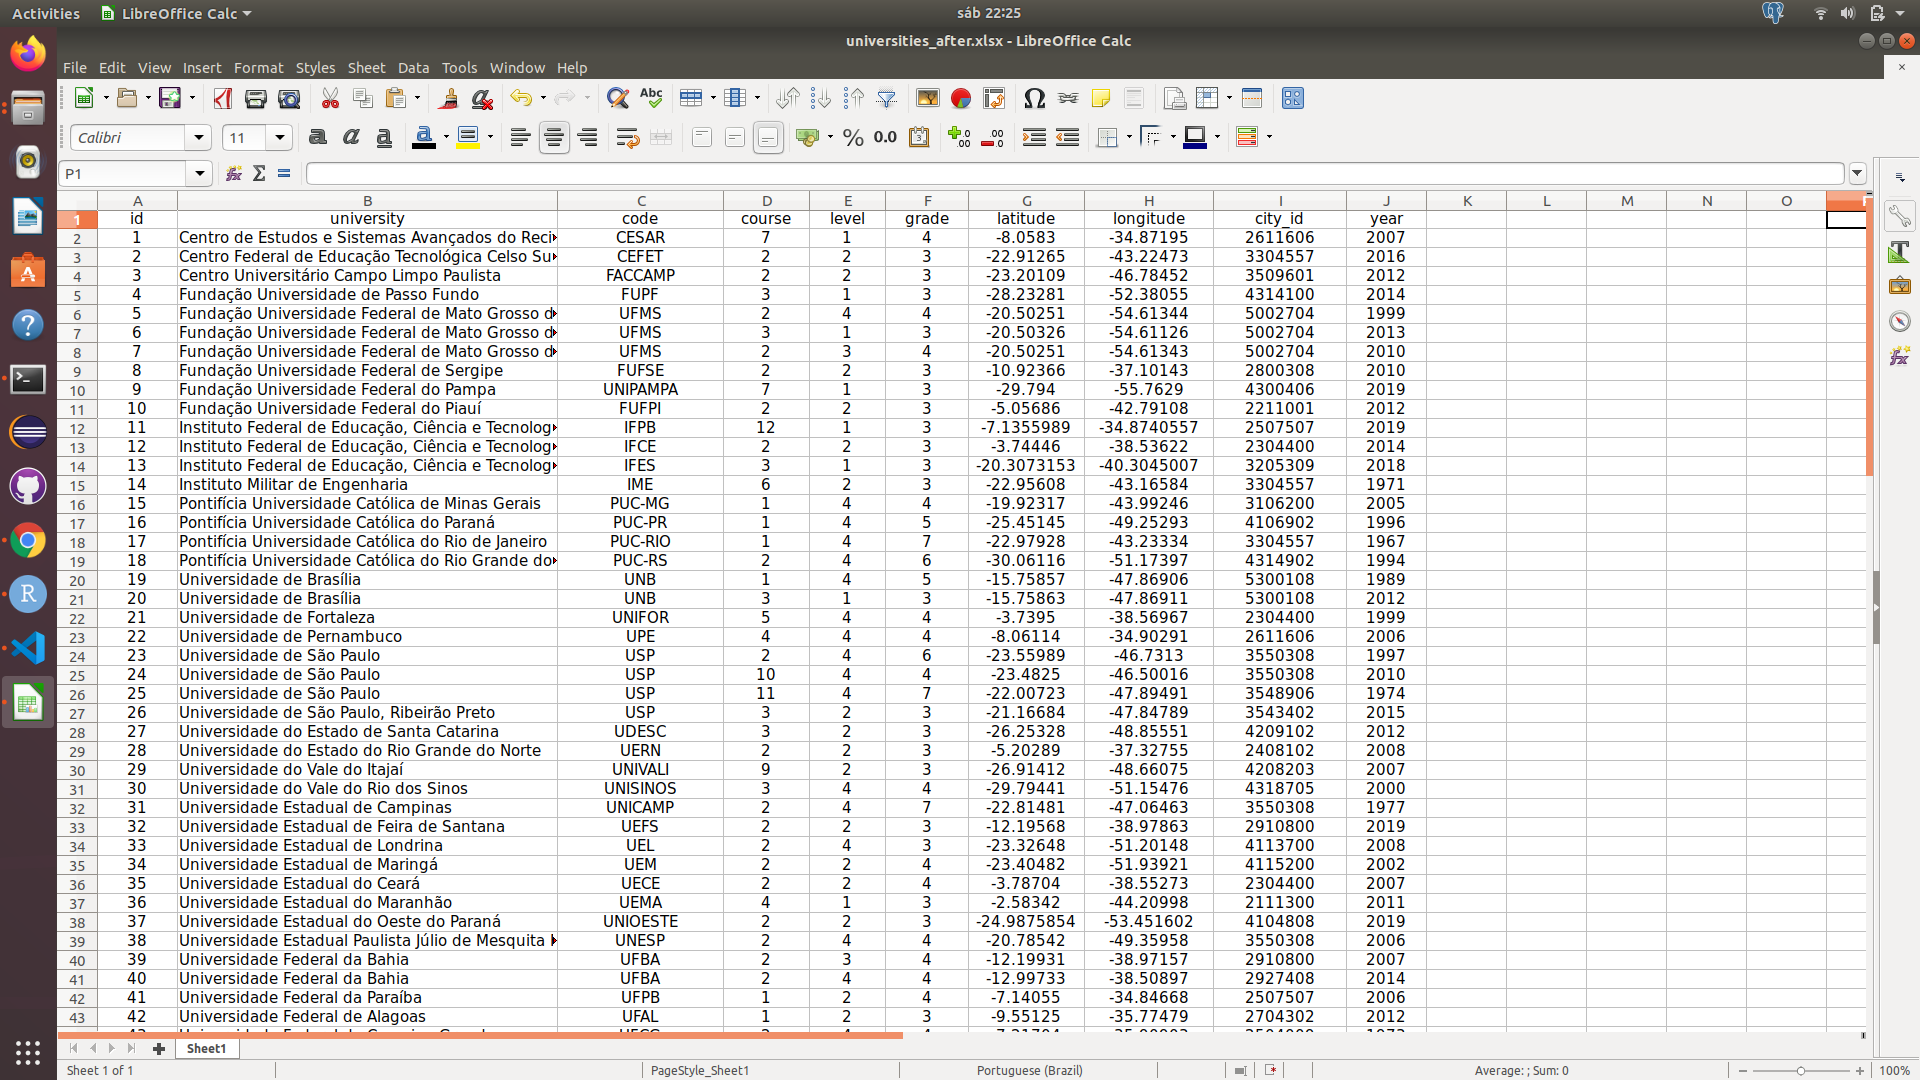The height and width of the screenshot is (1080, 1920).
Task: Toggle bold formatting on selected cell
Action: point(317,137)
